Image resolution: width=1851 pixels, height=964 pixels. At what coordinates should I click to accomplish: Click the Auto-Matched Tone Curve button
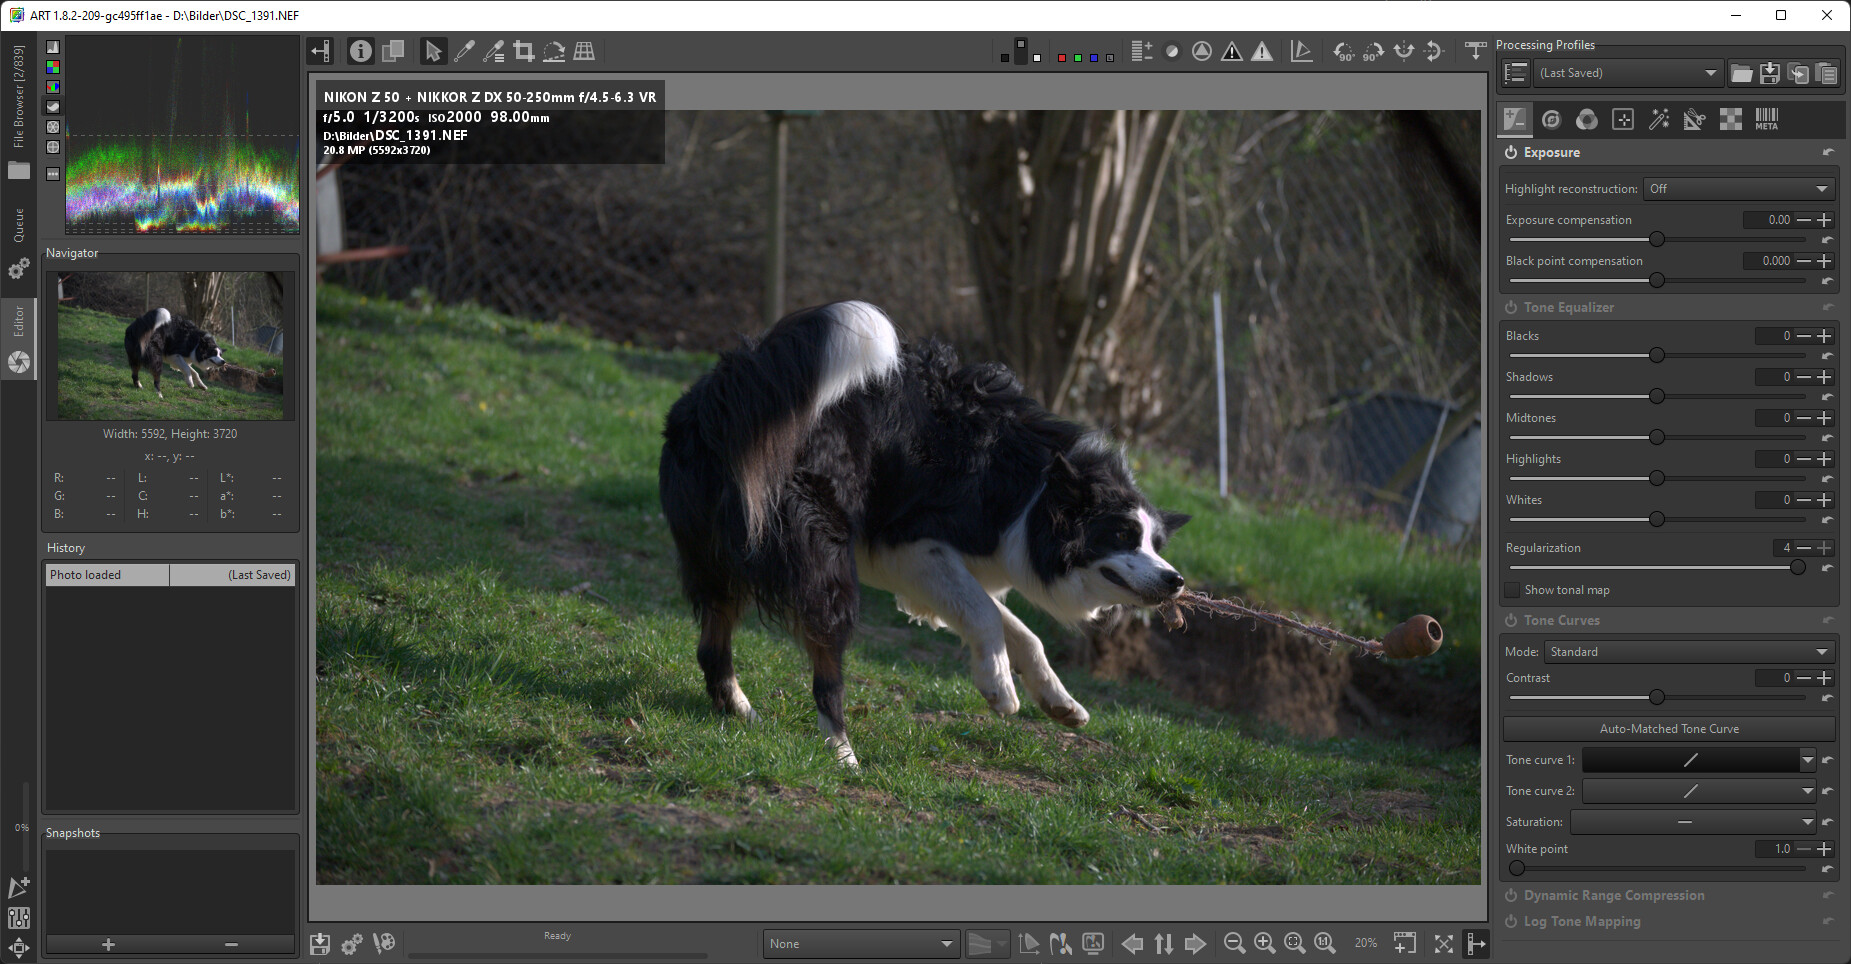(1668, 729)
